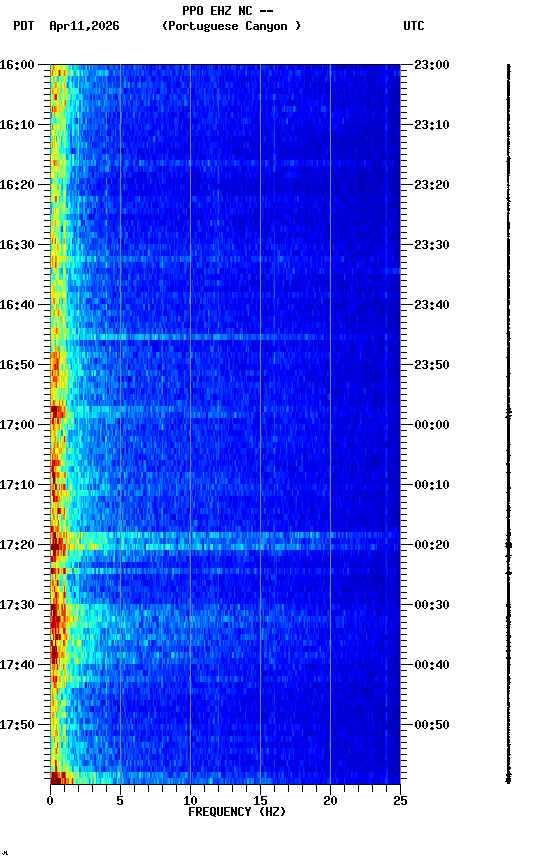The image size is (552, 864).
Task: Click the UTC time label '23:30'
Action: [x=432, y=245]
